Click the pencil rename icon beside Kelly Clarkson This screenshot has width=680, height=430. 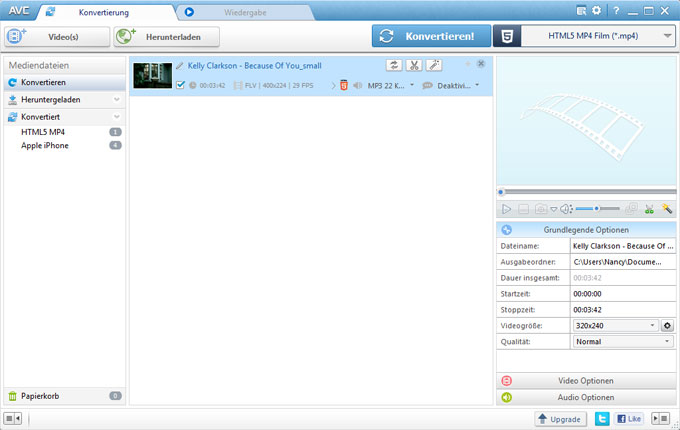[x=180, y=66]
